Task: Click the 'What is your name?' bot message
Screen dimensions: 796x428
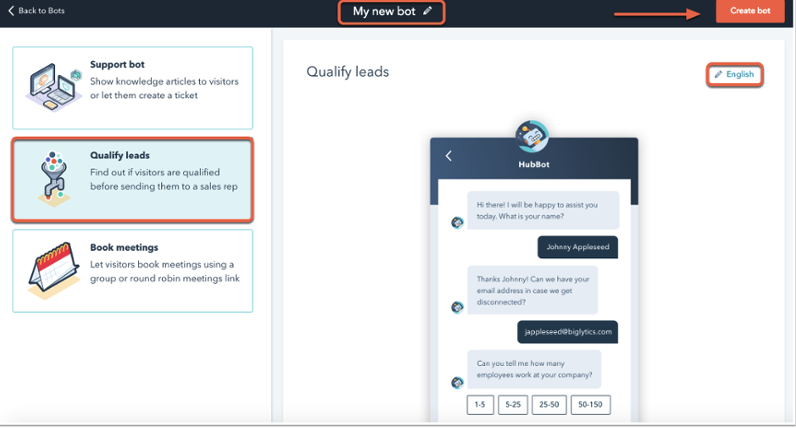Action: tap(543, 210)
